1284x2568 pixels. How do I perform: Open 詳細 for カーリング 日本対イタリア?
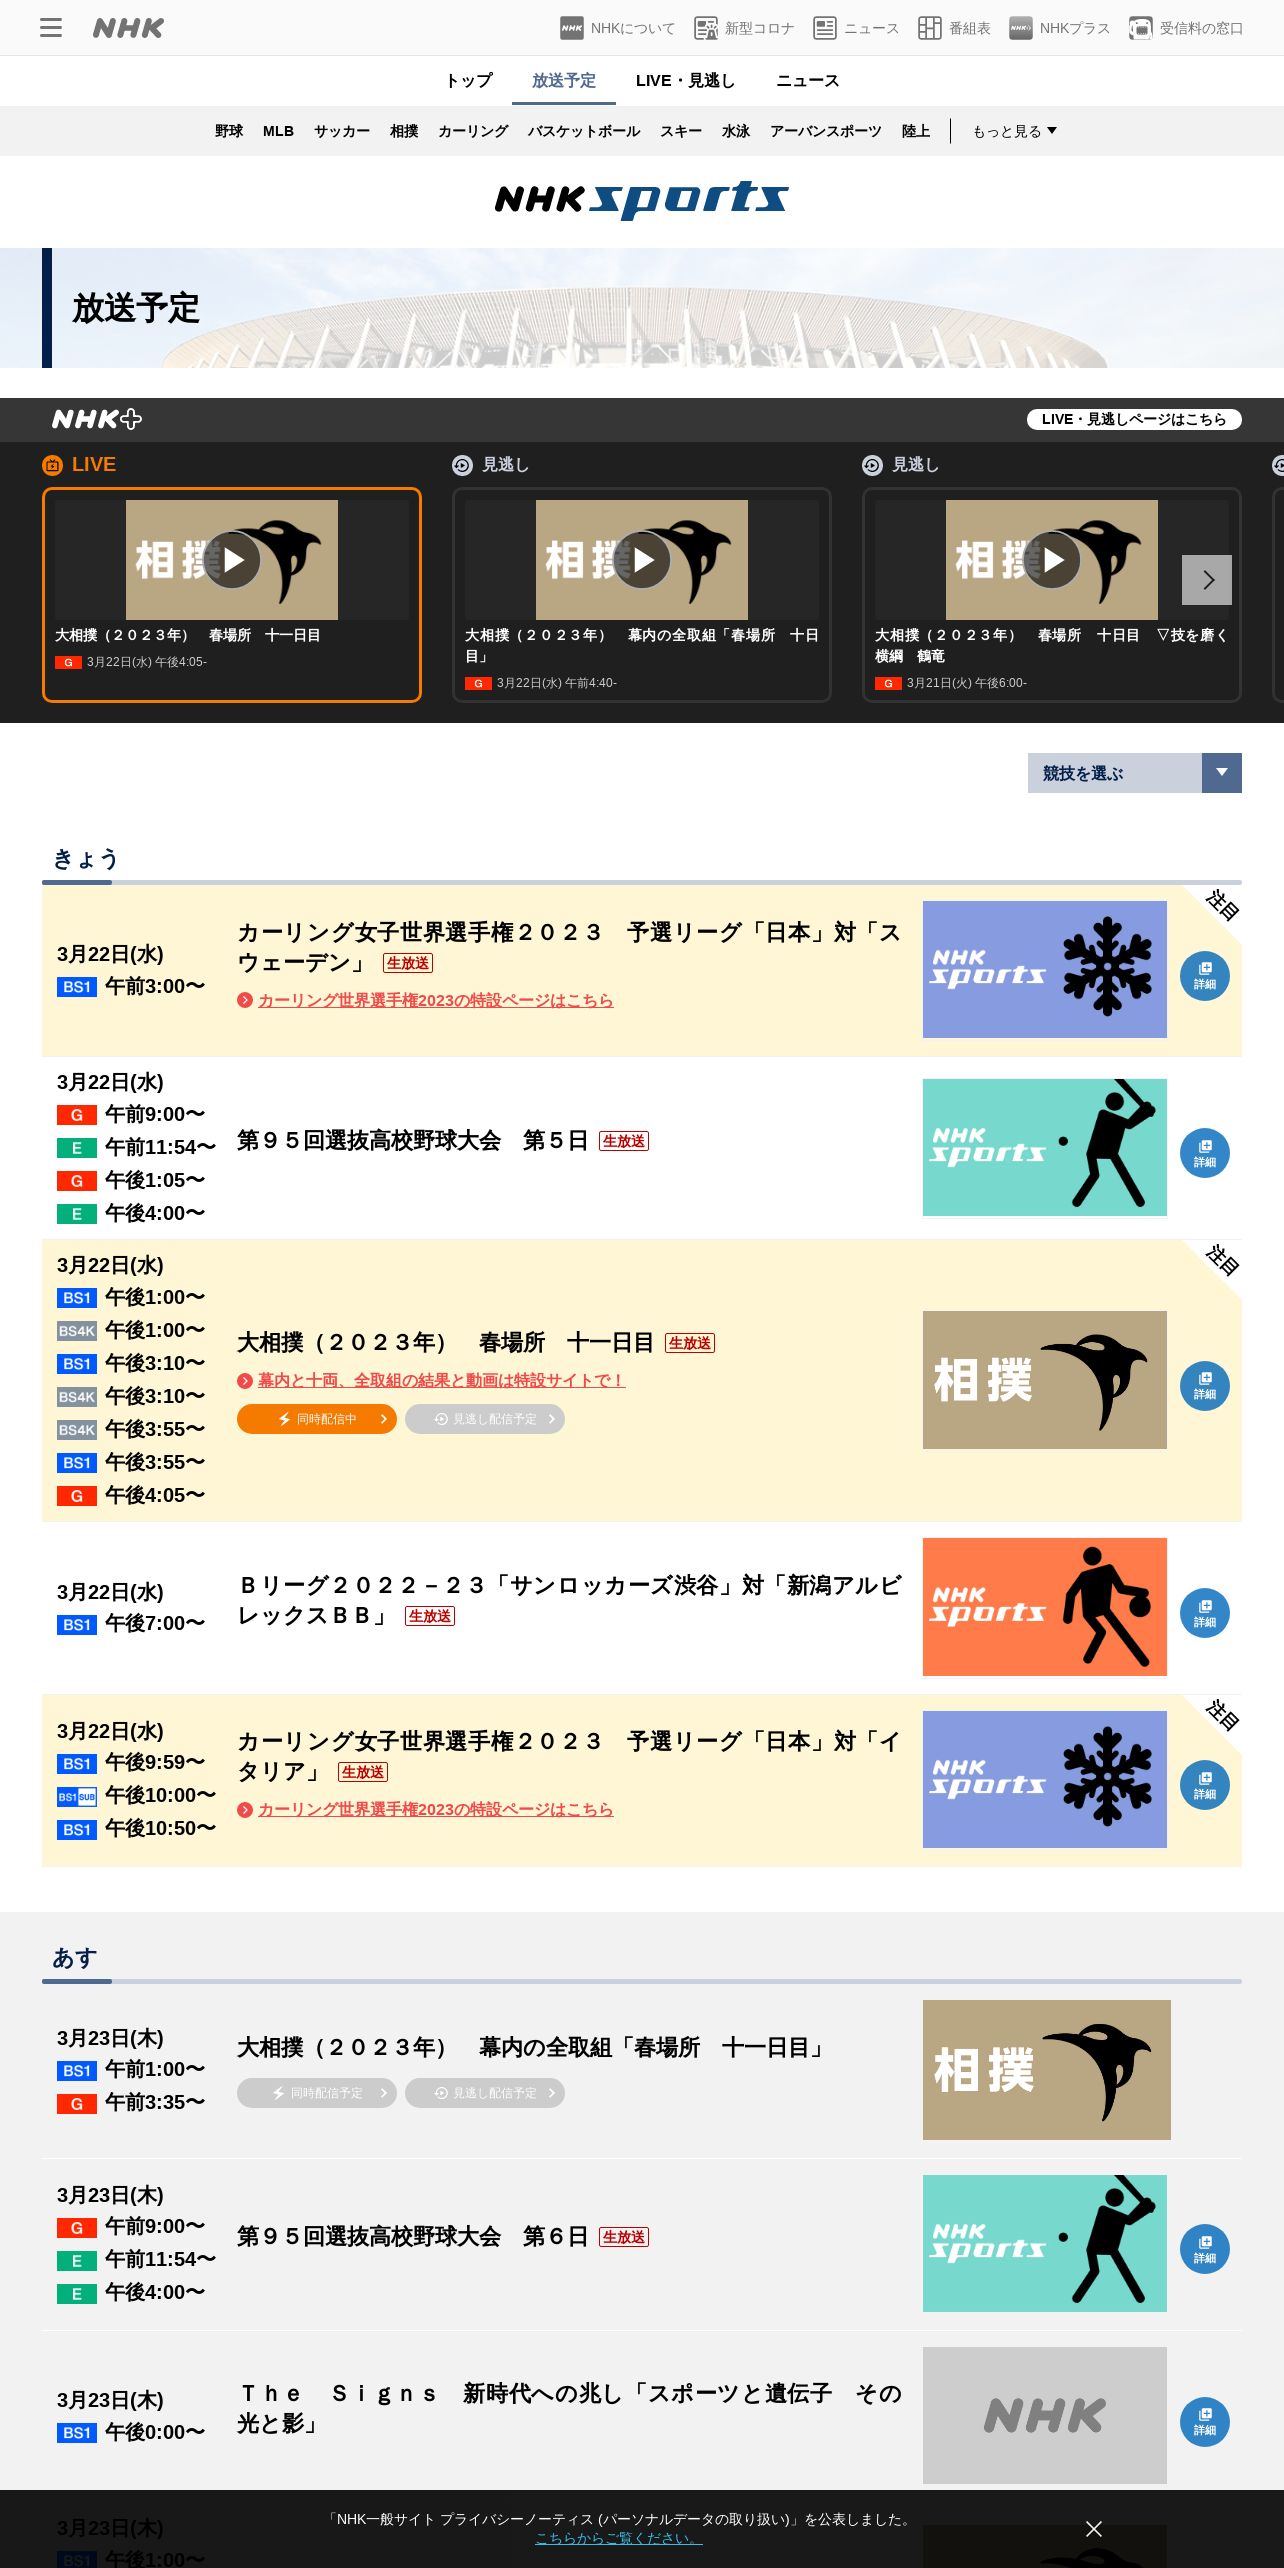click(x=1205, y=1785)
